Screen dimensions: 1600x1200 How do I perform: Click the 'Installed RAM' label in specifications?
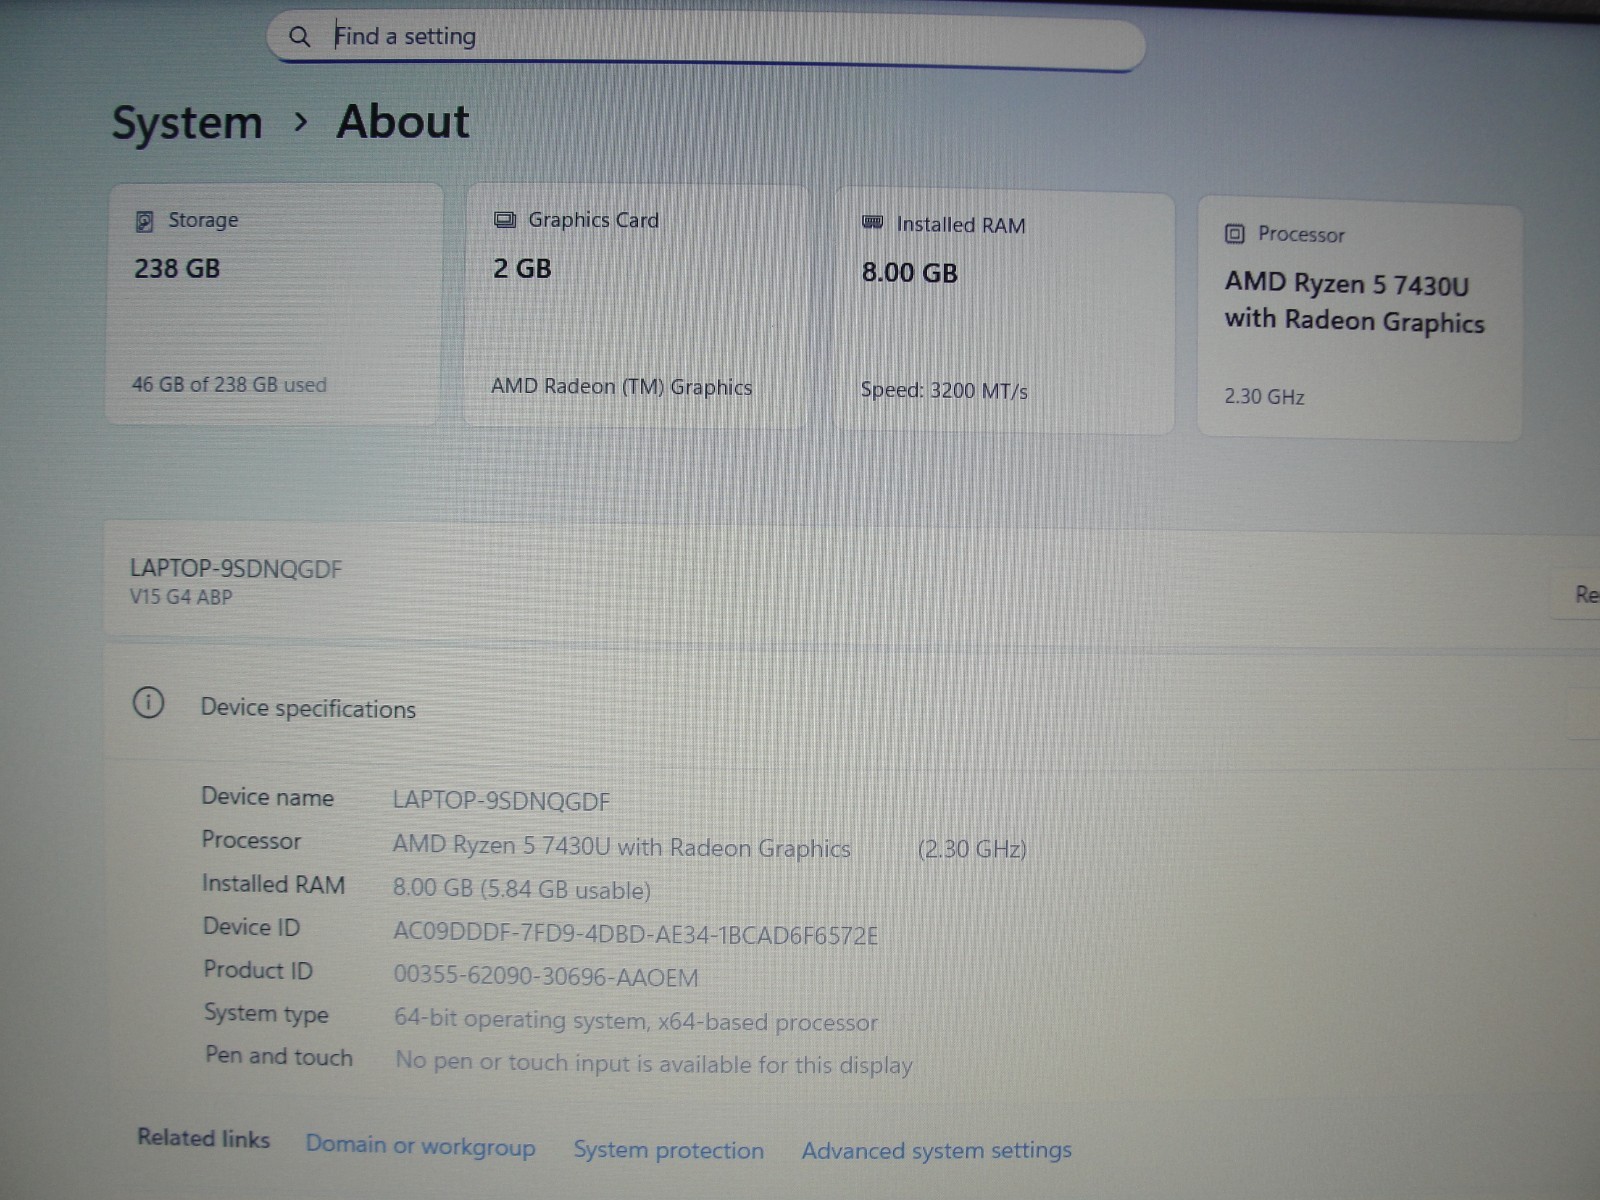[x=273, y=884]
